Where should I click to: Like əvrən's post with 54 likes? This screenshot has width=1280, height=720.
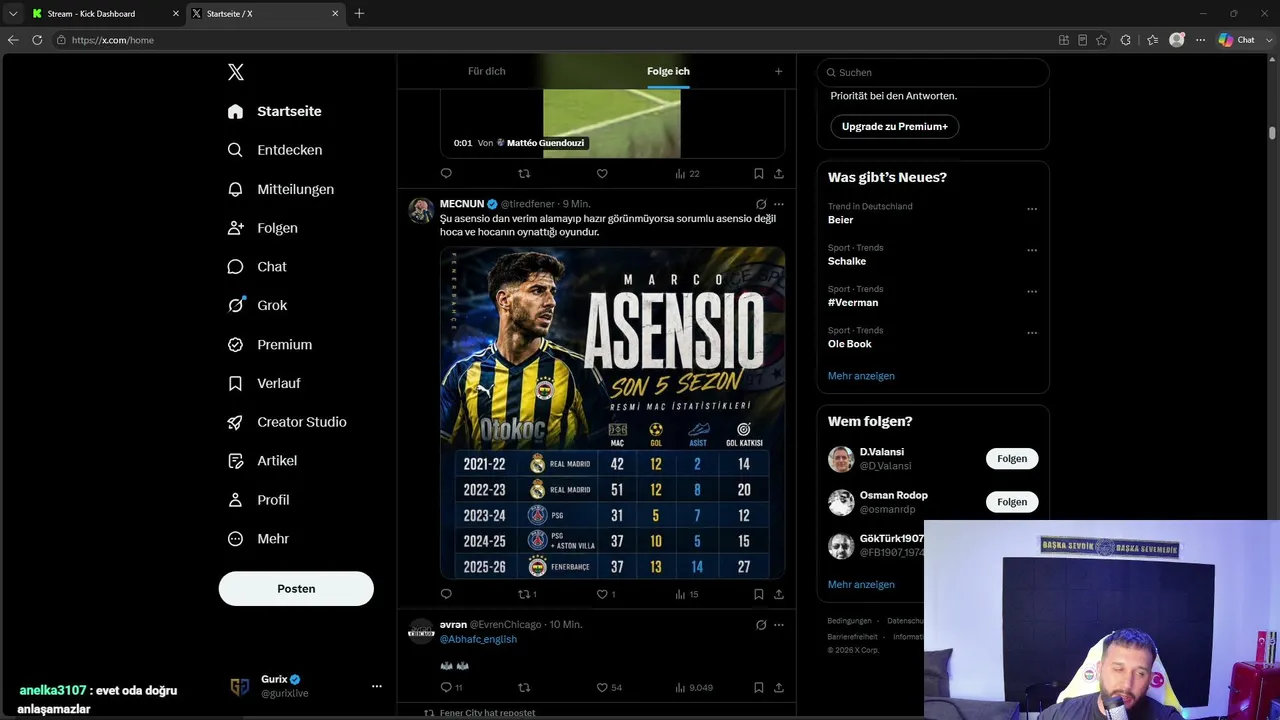click(609, 688)
